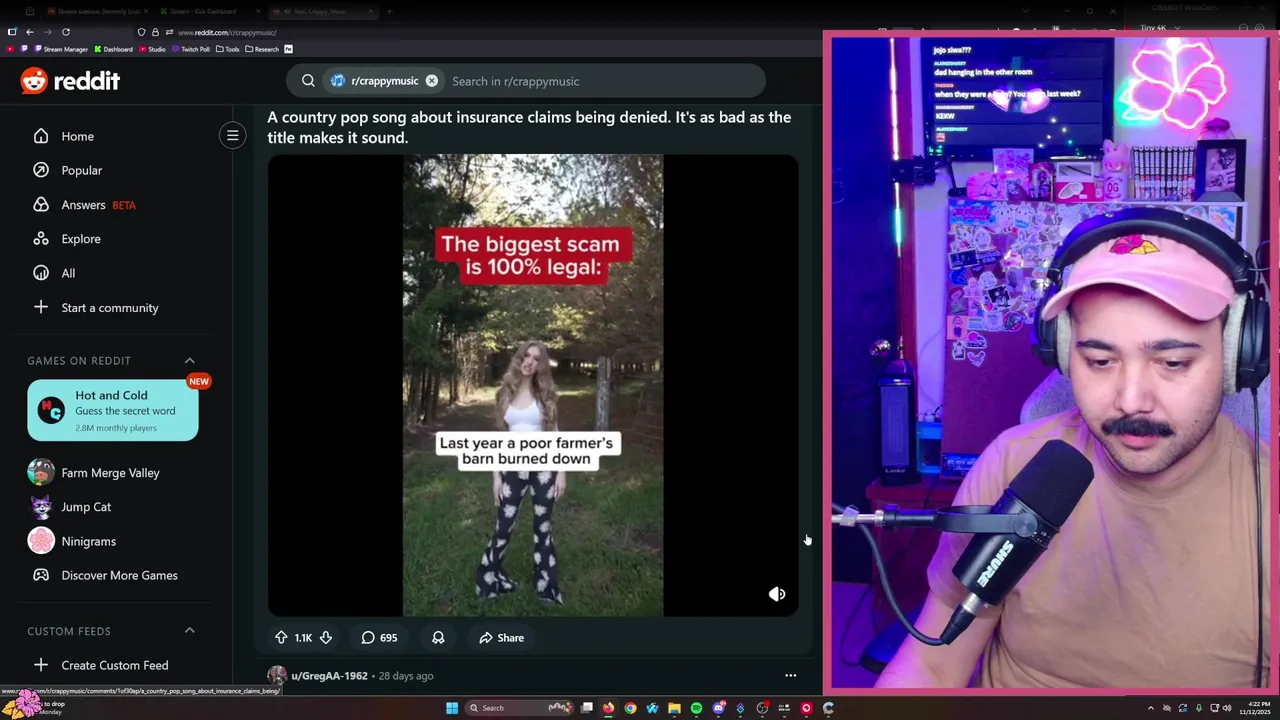1280x720 pixels.
Task: Click the shield tracking protection icon
Action: 141,32
